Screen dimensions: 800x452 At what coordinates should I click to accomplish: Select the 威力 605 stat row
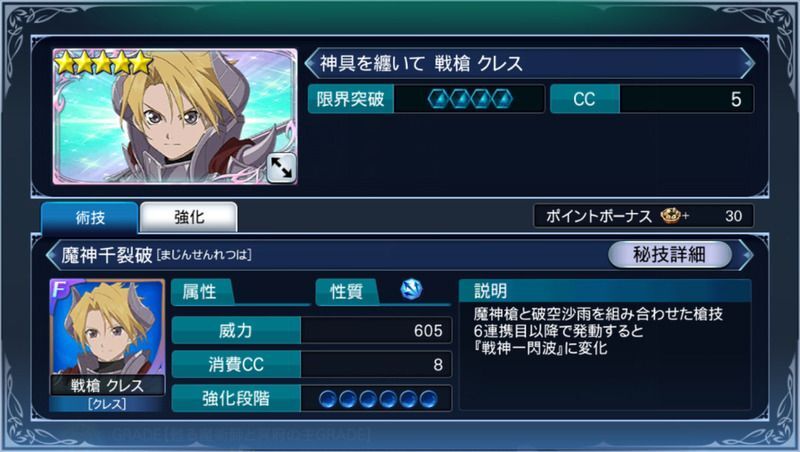pyautogui.click(x=312, y=331)
